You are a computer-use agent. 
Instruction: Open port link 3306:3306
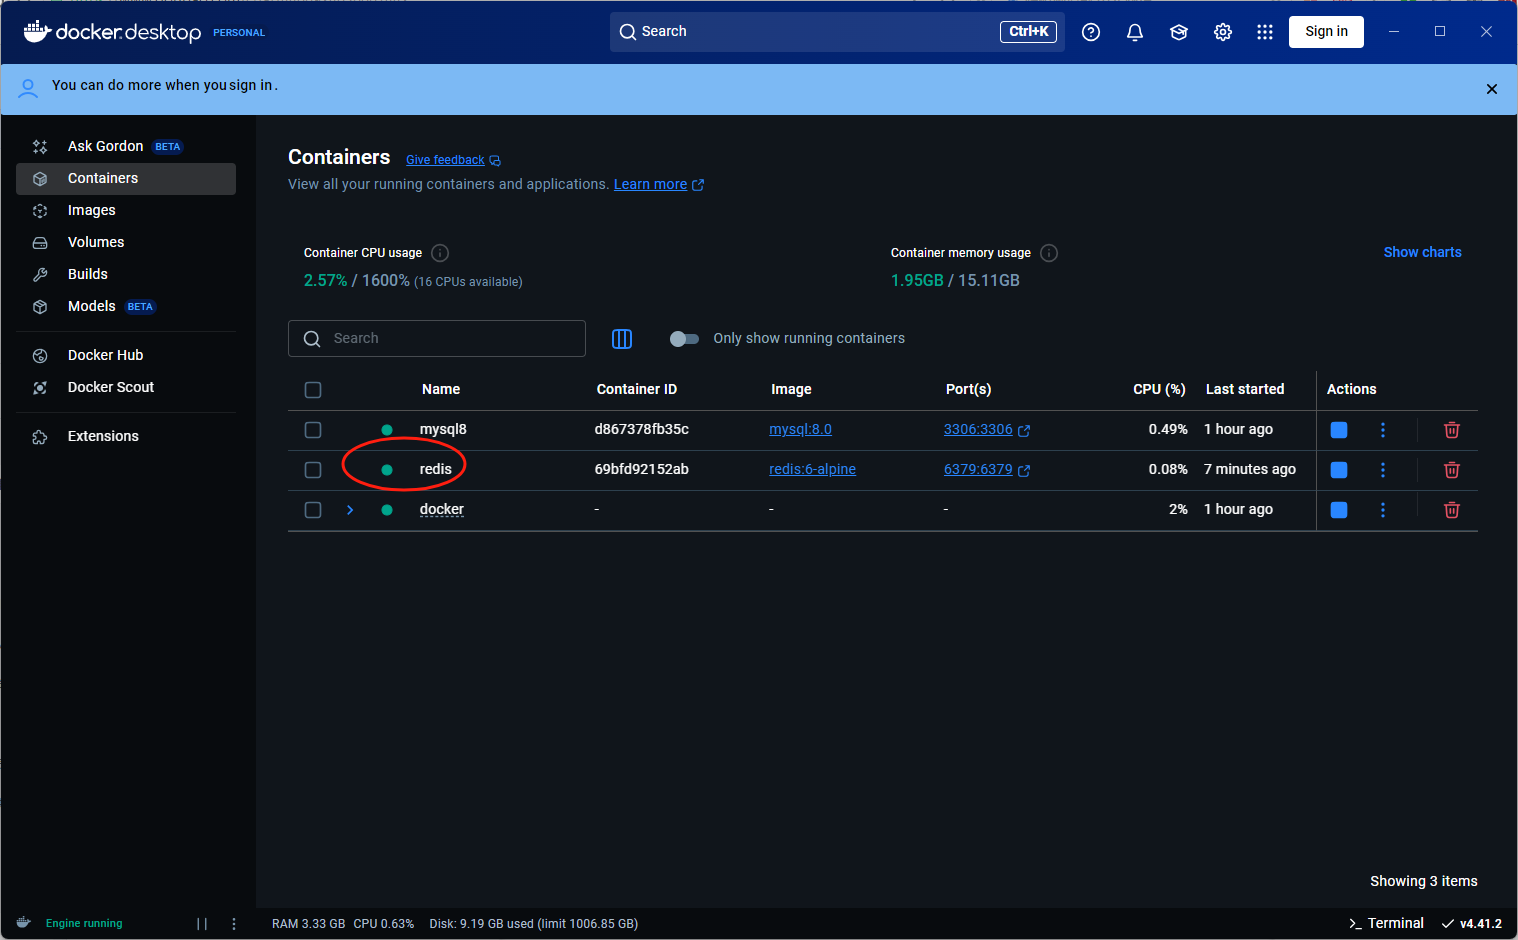[978, 429]
